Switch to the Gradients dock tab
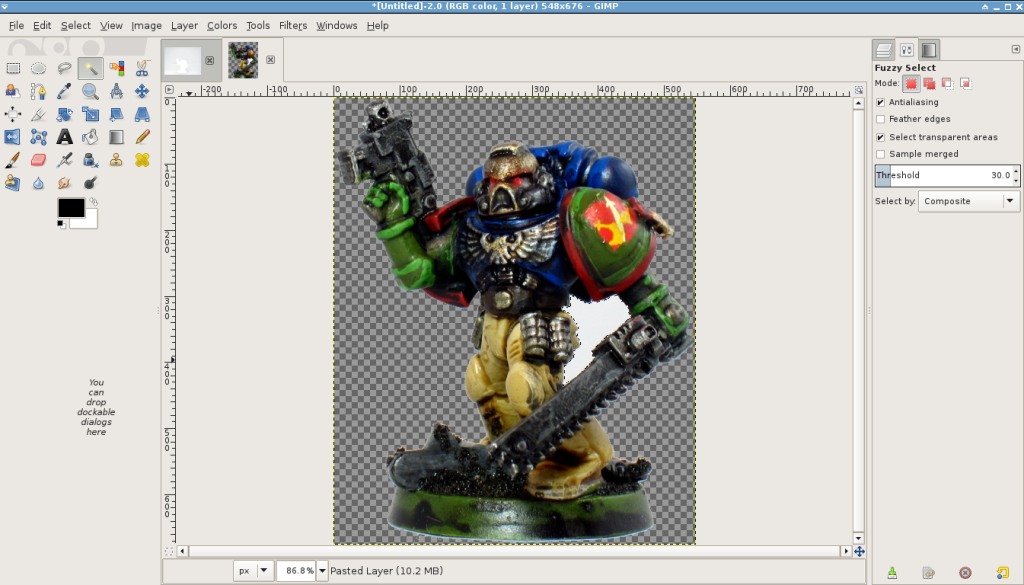 (929, 50)
